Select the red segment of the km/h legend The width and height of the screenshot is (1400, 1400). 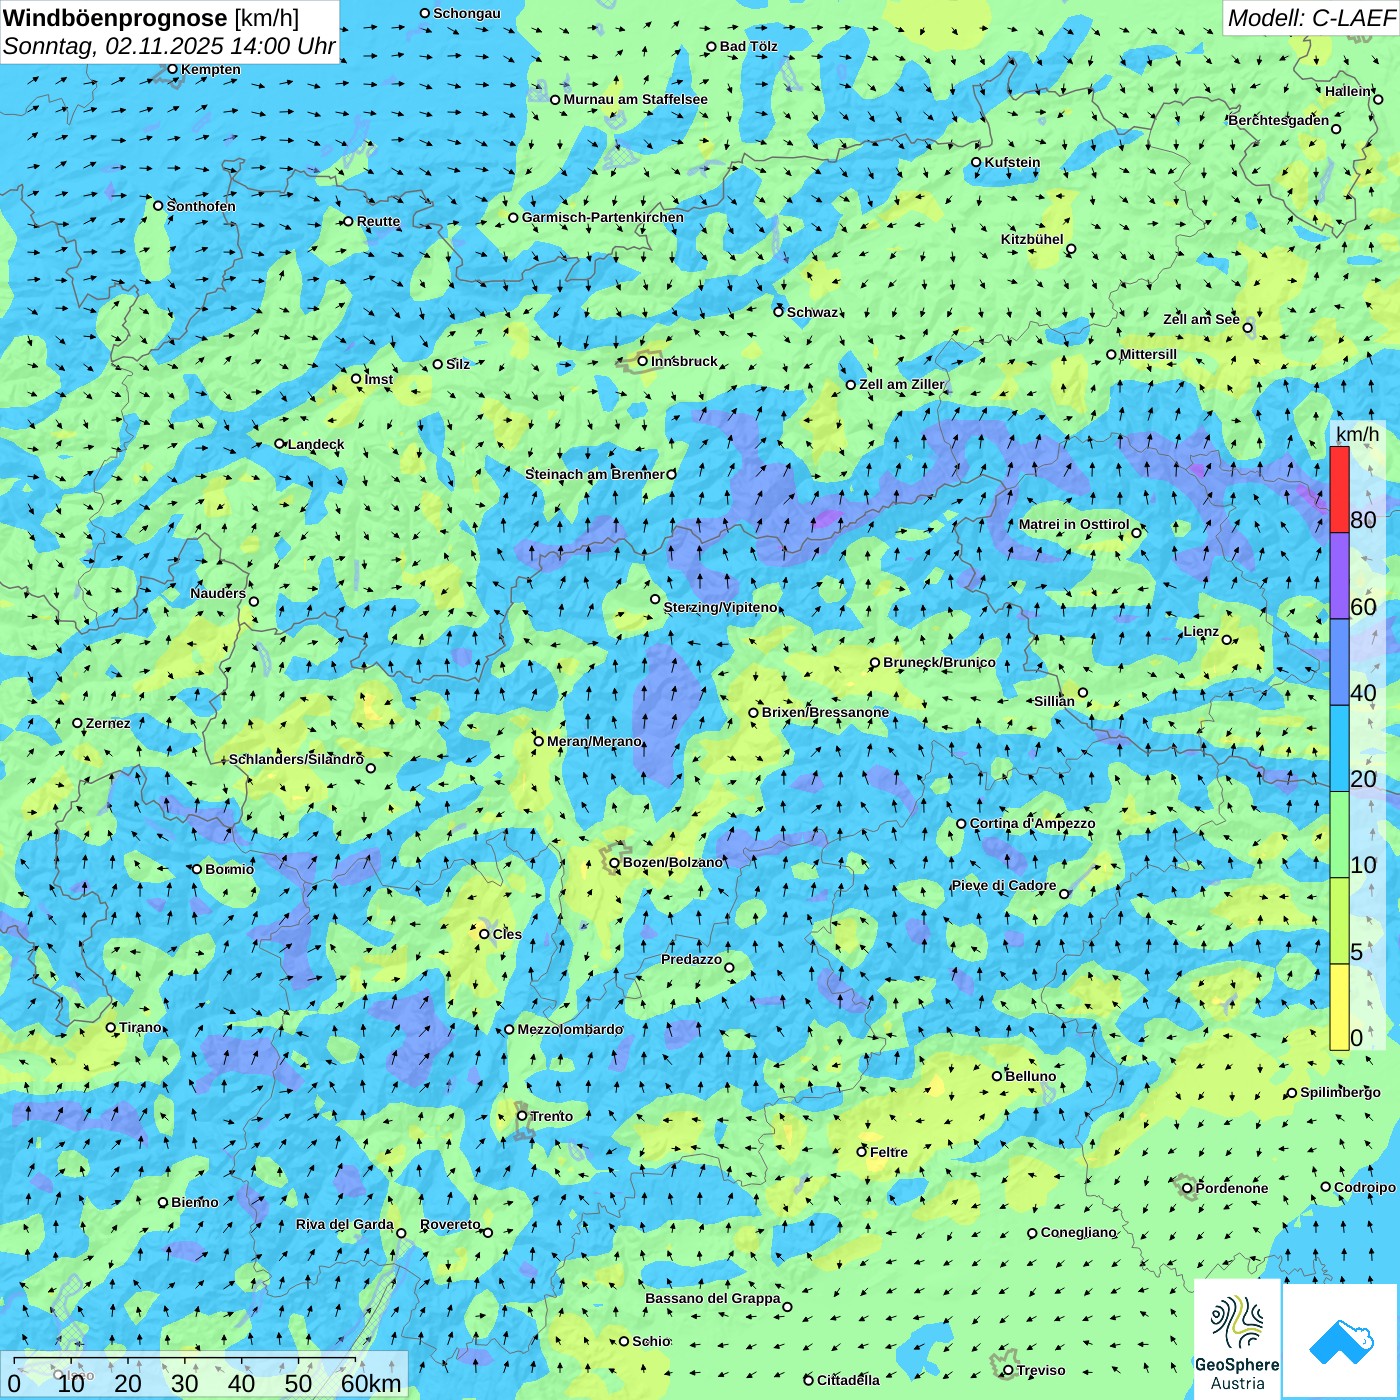[x=1339, y=489]
